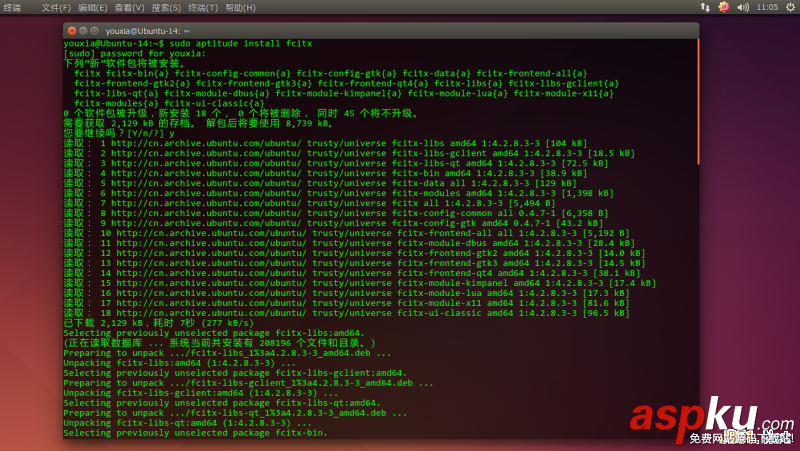Click the '终端' application name in top bar
Viewport: 800px width, 451px height.
click(x=12, y=8)
